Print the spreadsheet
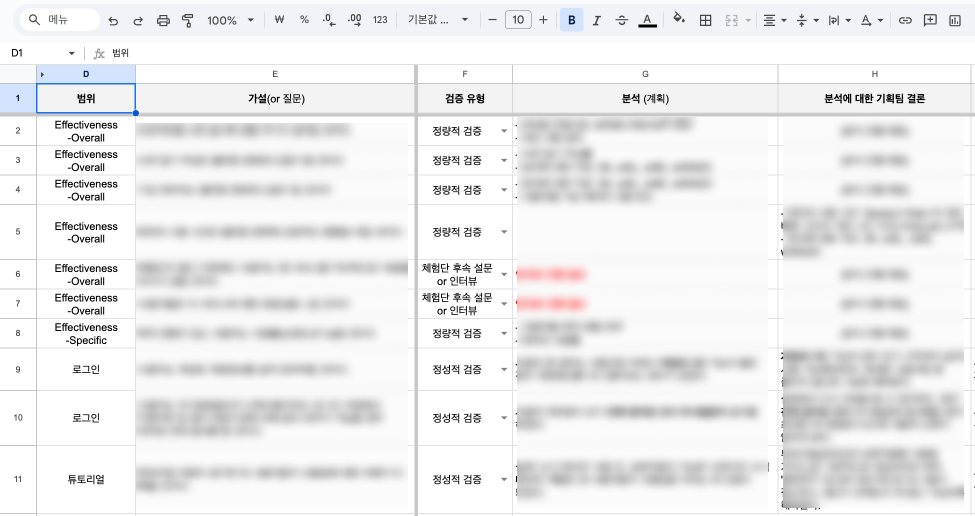 (163, 20)
